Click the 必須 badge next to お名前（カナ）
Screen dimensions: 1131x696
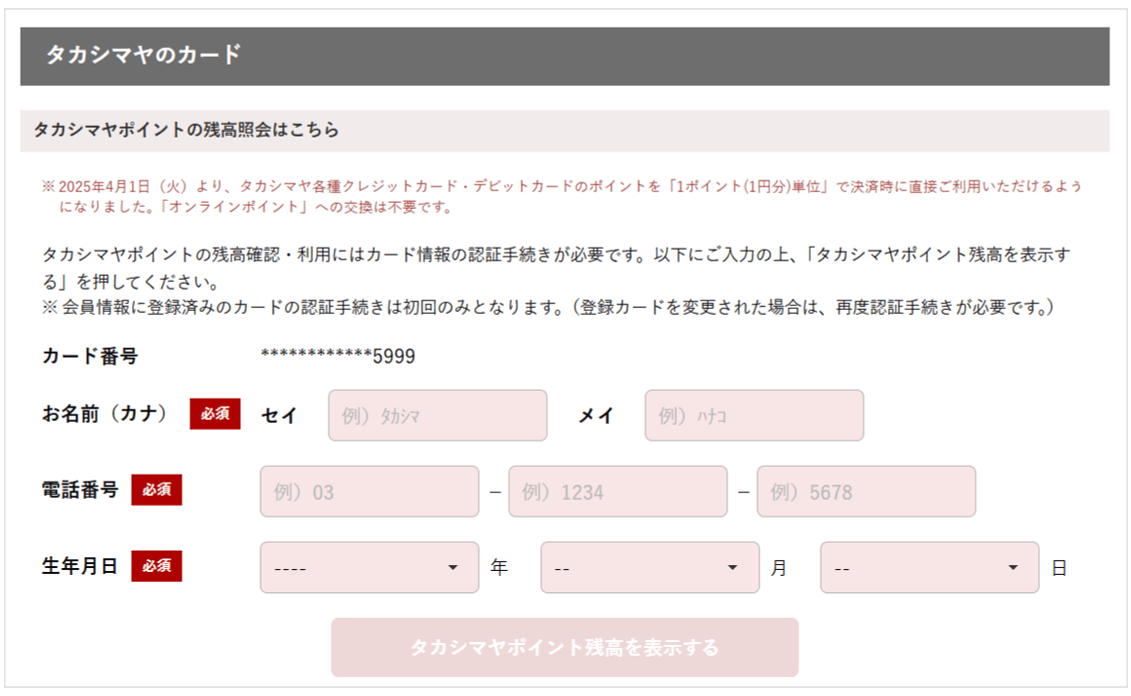point(215,414)
